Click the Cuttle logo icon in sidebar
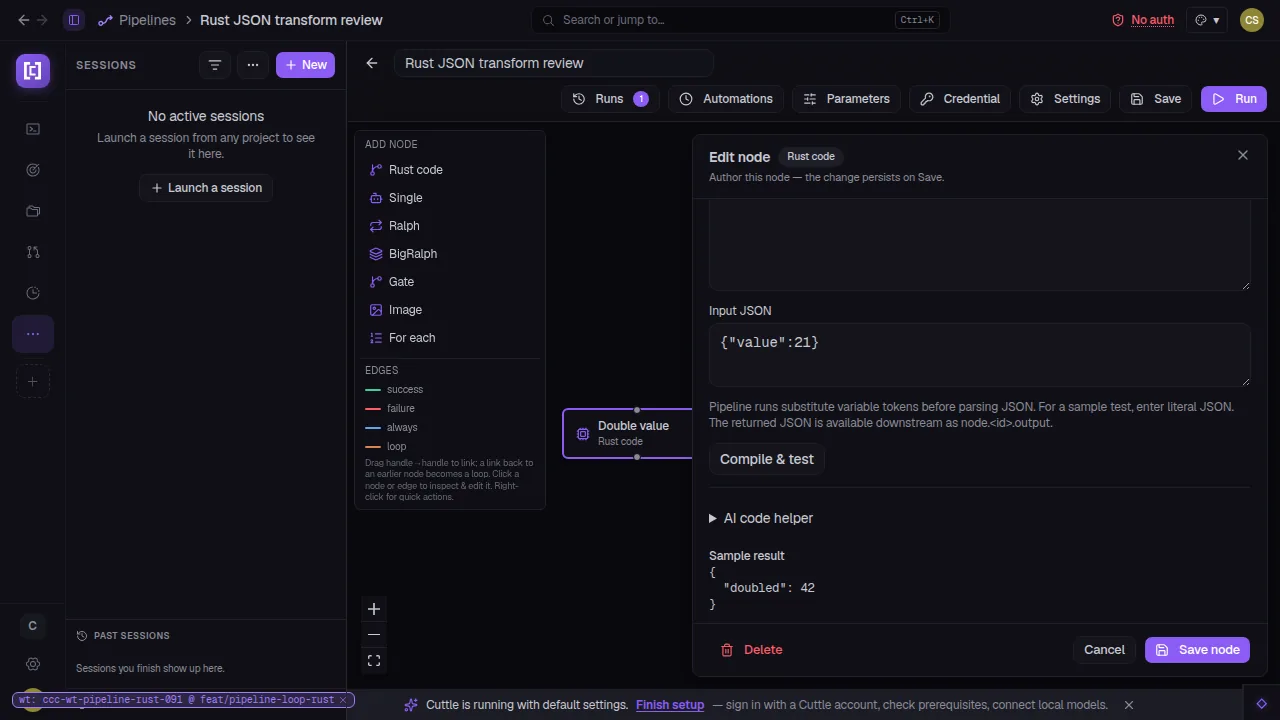 tap(33, 71)
